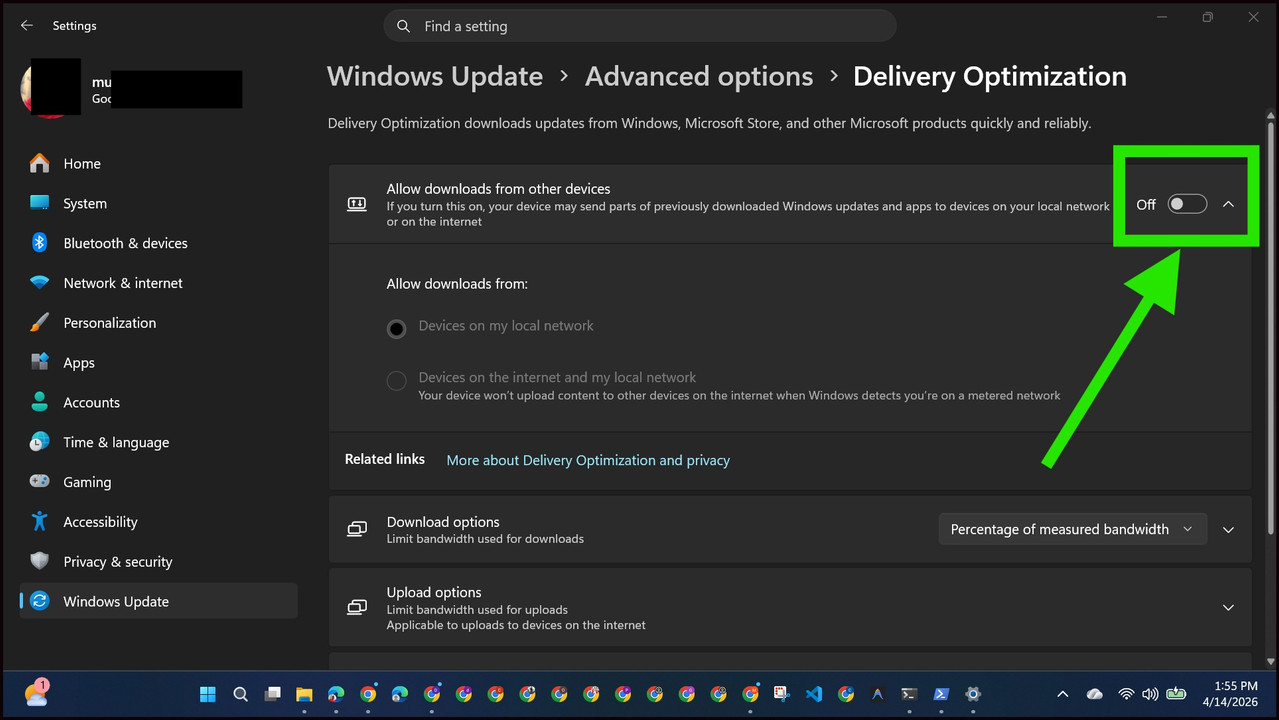Open taskbar Search

point(240,694)
